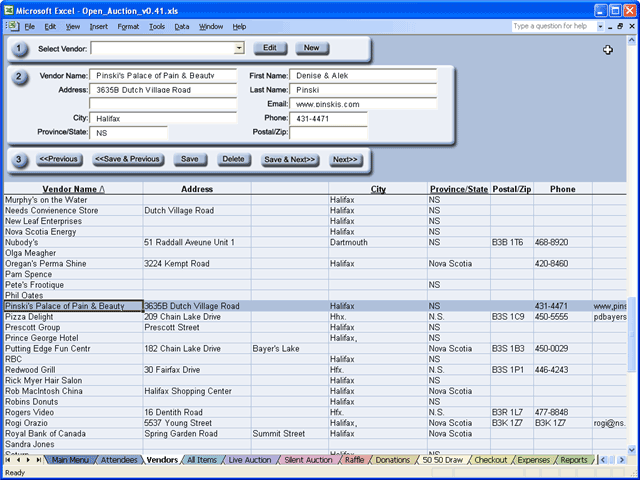Viewport: 640px width, 480px height.
Task: Switch to the Live Auction sheet tab
Action: click(250, 460)
